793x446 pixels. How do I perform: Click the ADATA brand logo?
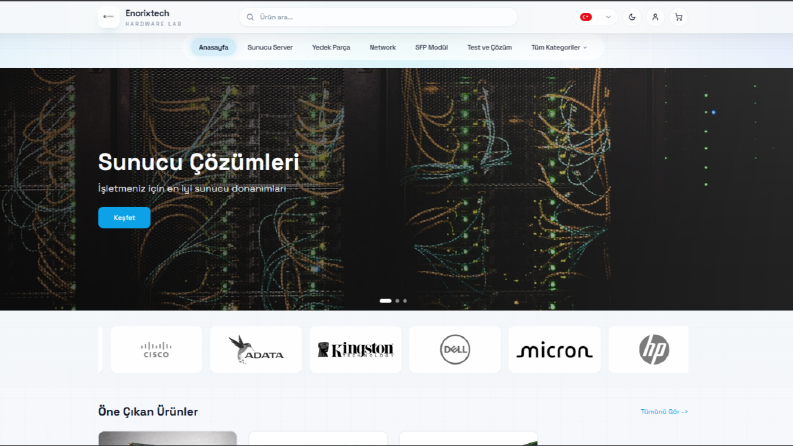point(256,349)
